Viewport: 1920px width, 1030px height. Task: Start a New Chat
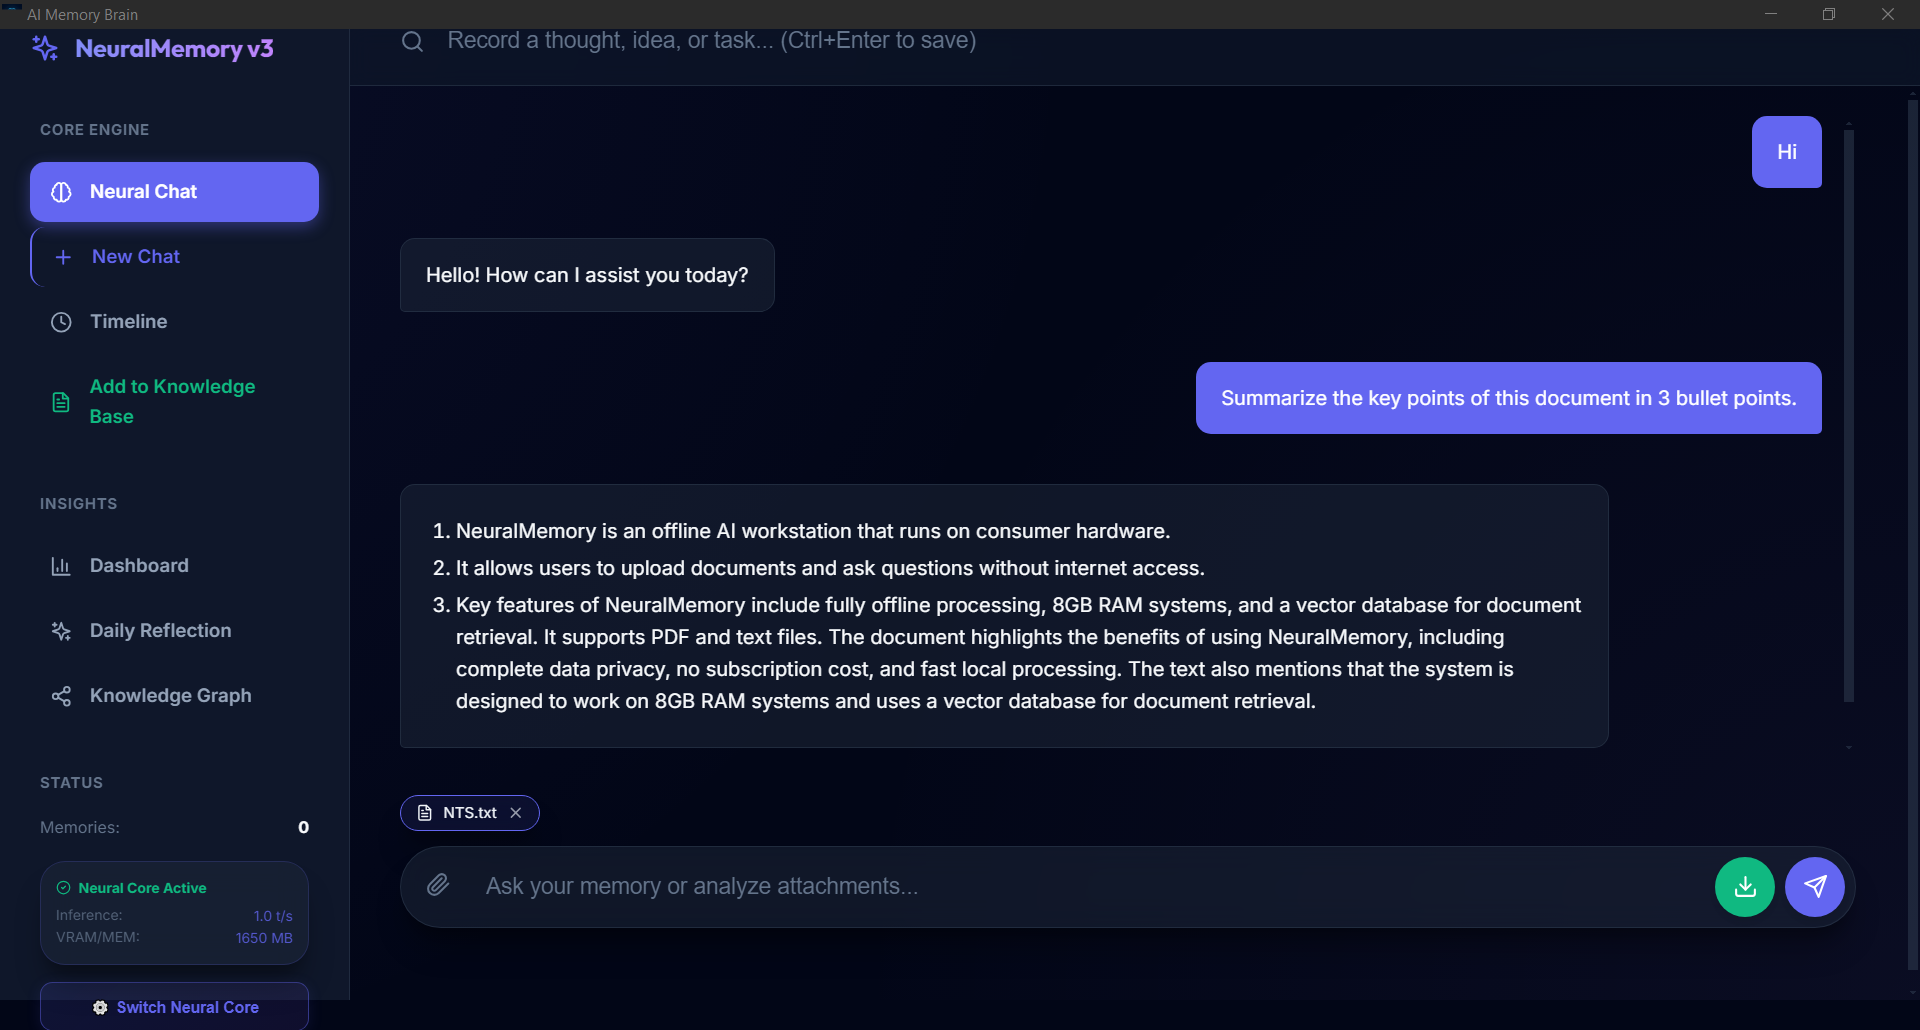136,256
